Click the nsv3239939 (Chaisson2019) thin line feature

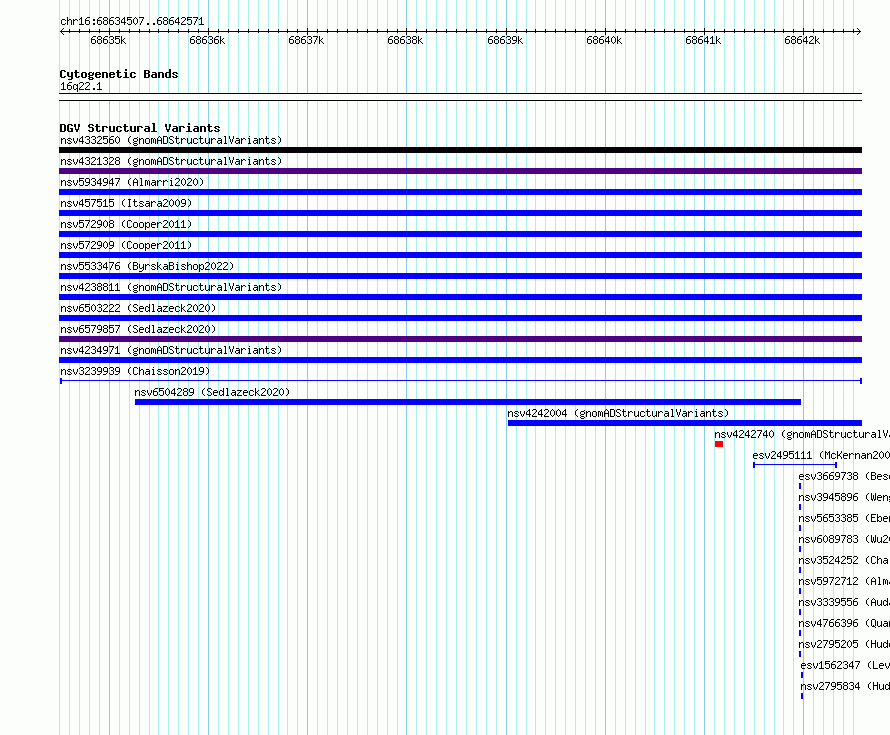pyautogui.click(x=460, y=381)
